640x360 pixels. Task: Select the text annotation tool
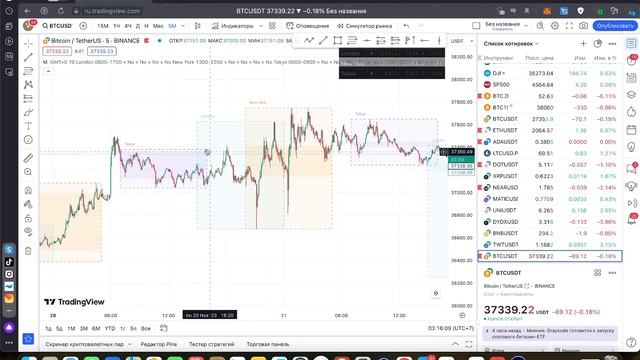coord(28,126)
